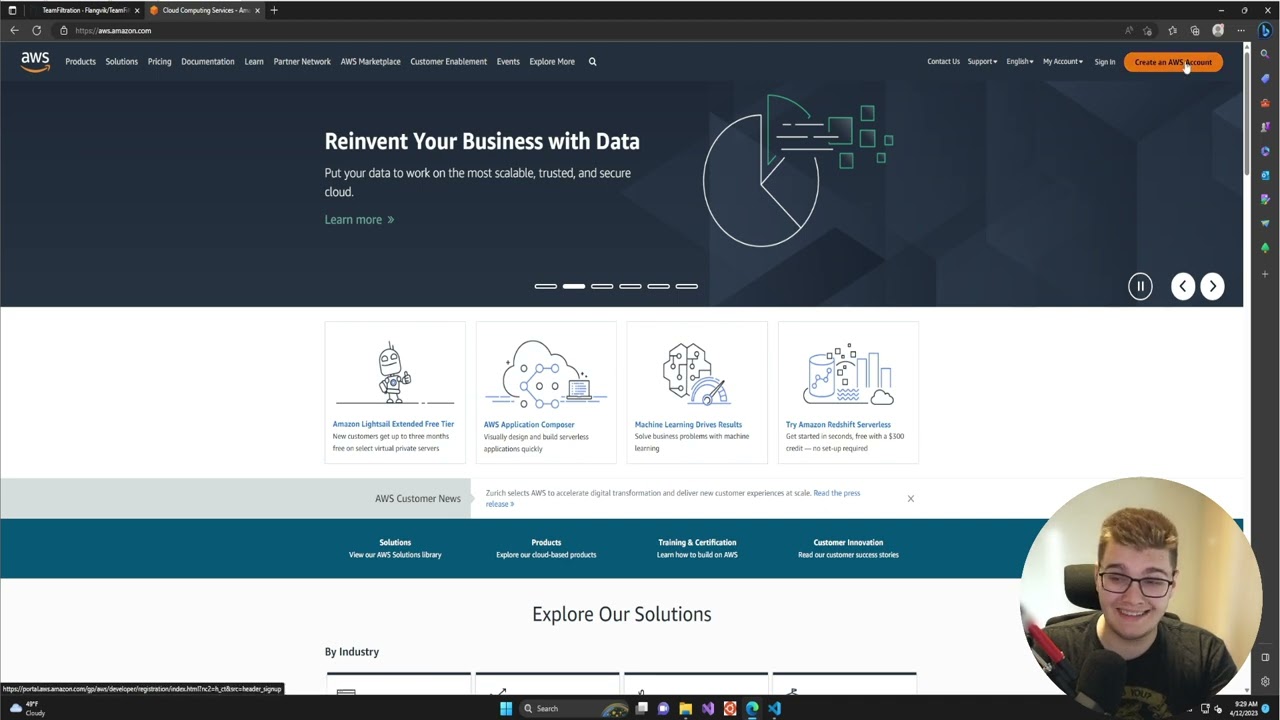Screen dimensions: 1280x720
Task: Open a new browser tab with plus
Action: point(274,10)
